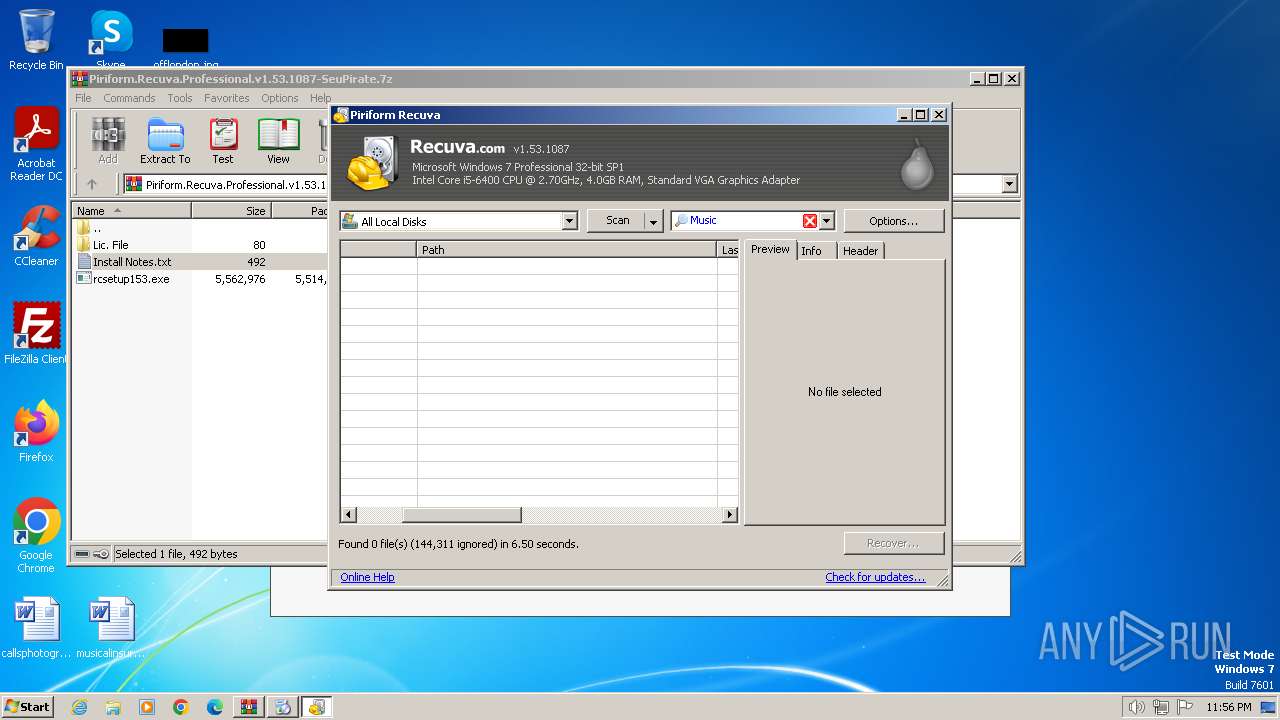
Task: Click the 11:56 PM taskbar clock
Action: tap(1228, 707)
